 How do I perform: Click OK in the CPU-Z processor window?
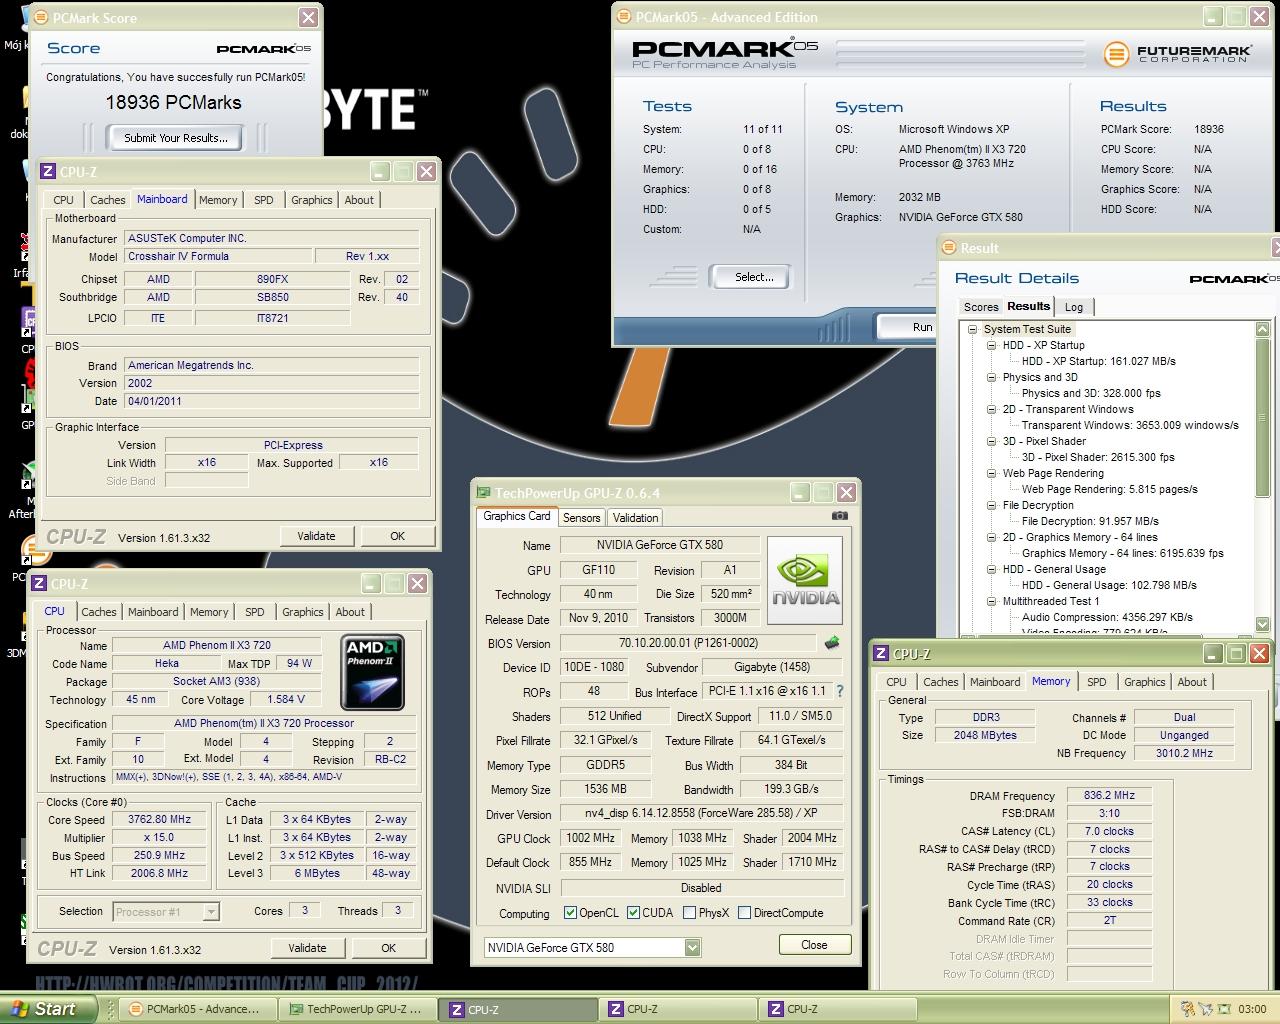coord(388,948)
